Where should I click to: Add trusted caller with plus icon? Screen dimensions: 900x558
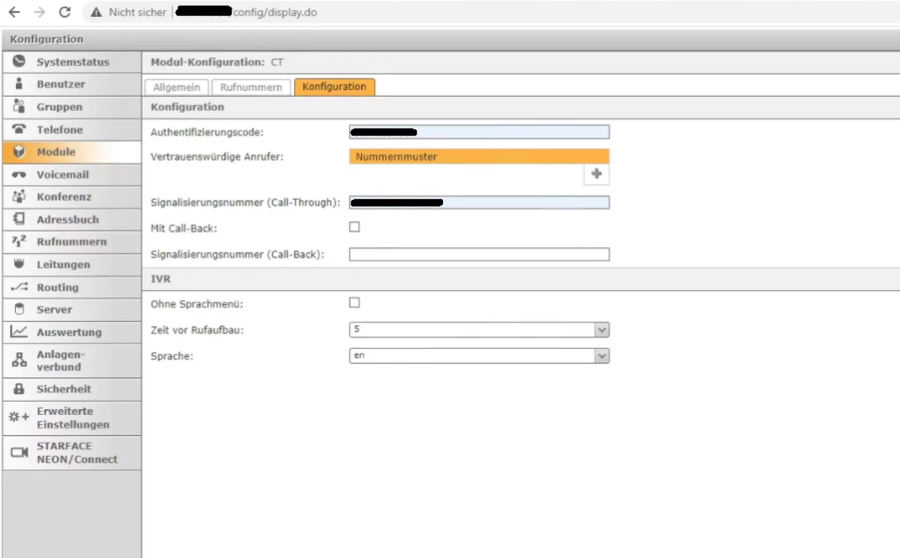597,174
